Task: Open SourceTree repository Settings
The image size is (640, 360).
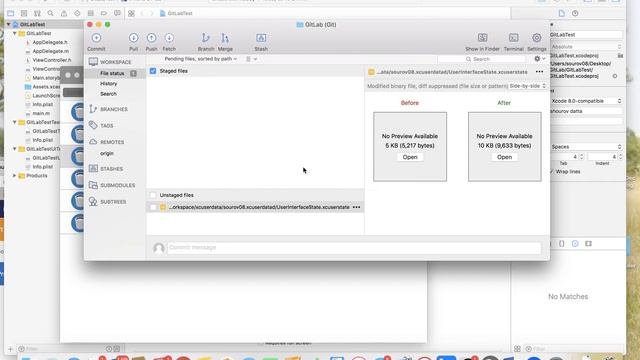Action: pyautogui.click(x=537, y=38)
